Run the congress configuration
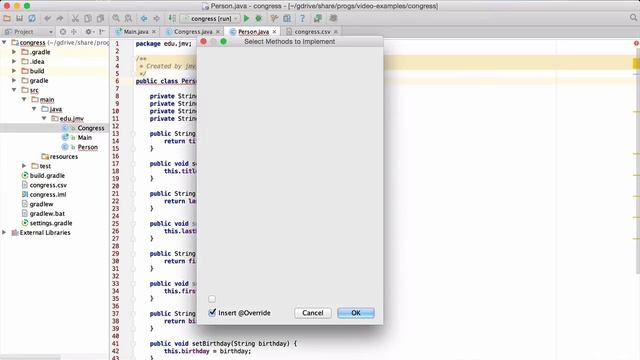Viewport: 640px width, 360px height. tap(246, 18)
